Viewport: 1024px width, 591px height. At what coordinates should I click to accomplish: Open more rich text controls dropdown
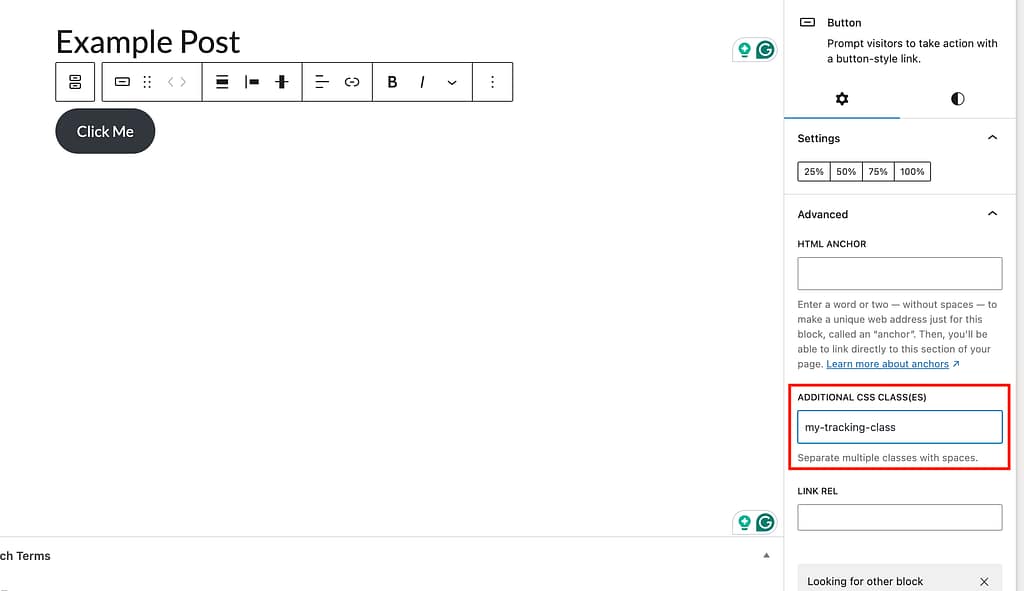(x=452, y=82)
